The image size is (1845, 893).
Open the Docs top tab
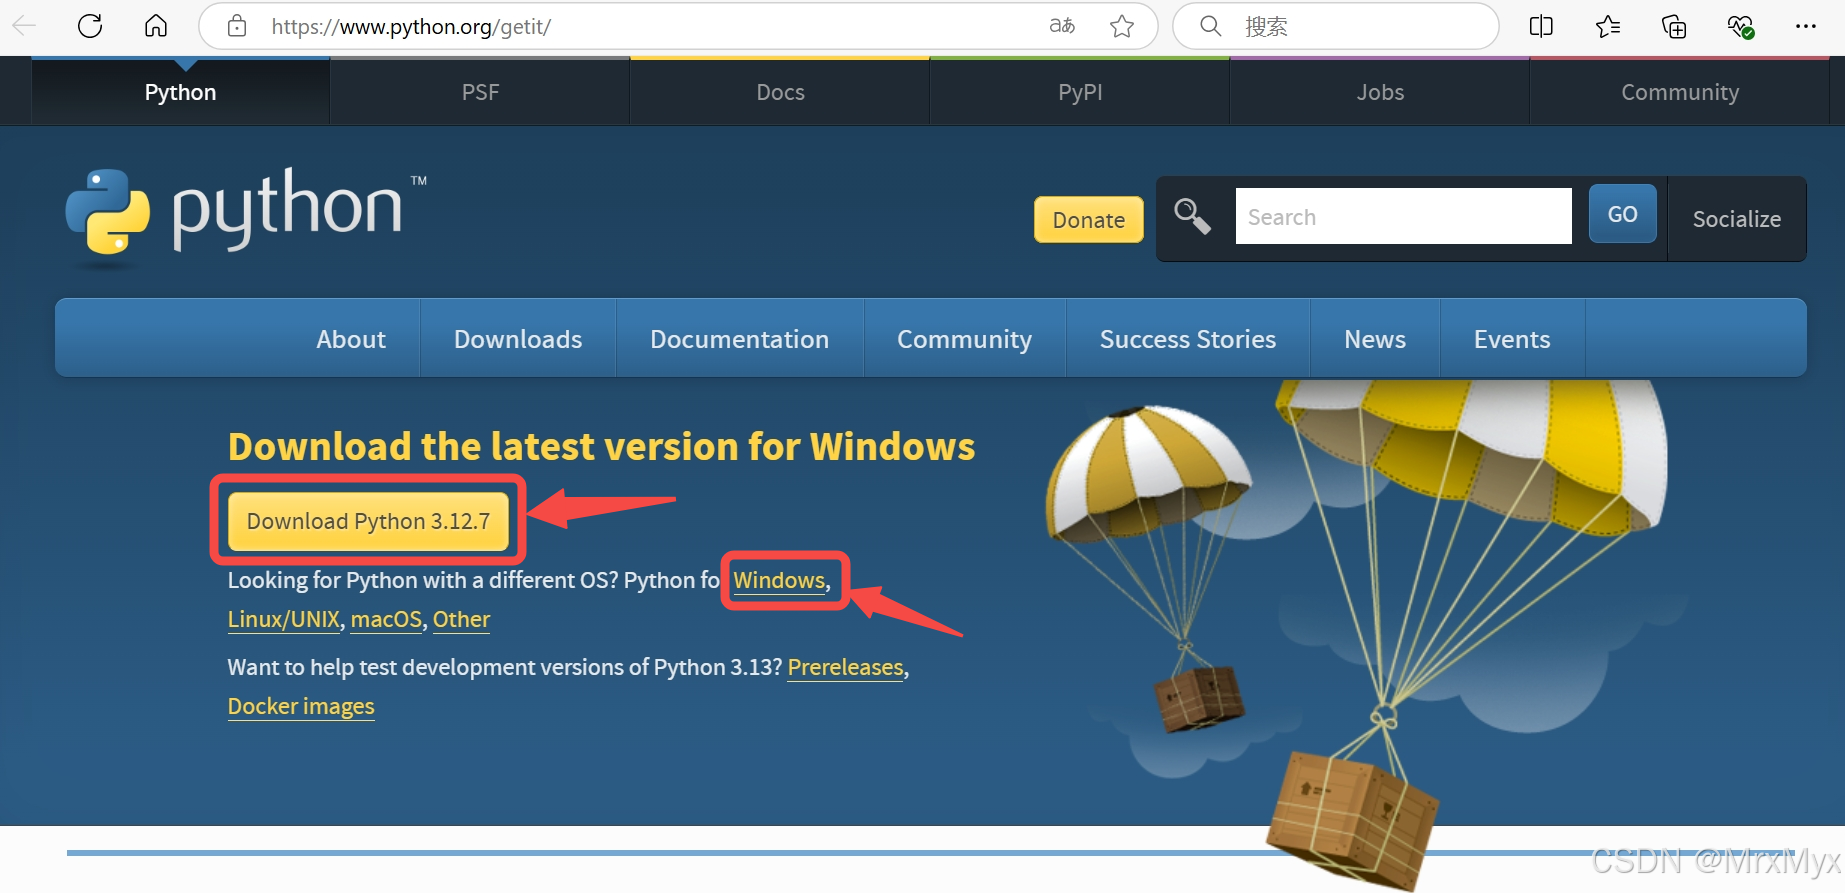pyautogui.click(x=780, y=92)
